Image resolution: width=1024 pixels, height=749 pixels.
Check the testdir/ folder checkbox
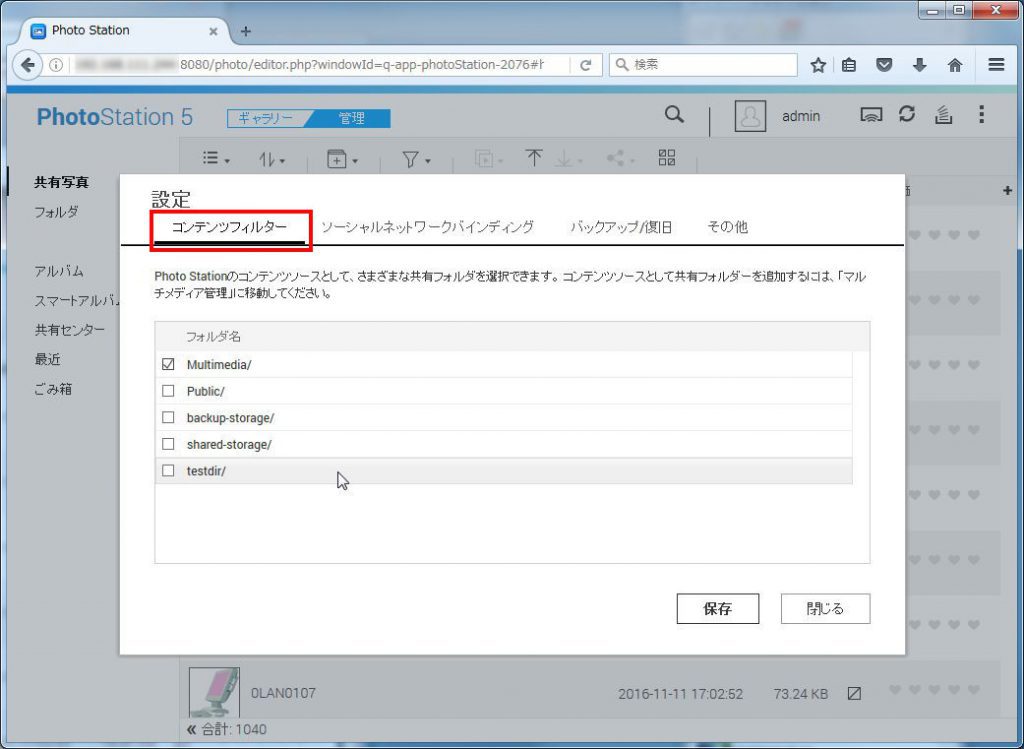coord(168,470)
